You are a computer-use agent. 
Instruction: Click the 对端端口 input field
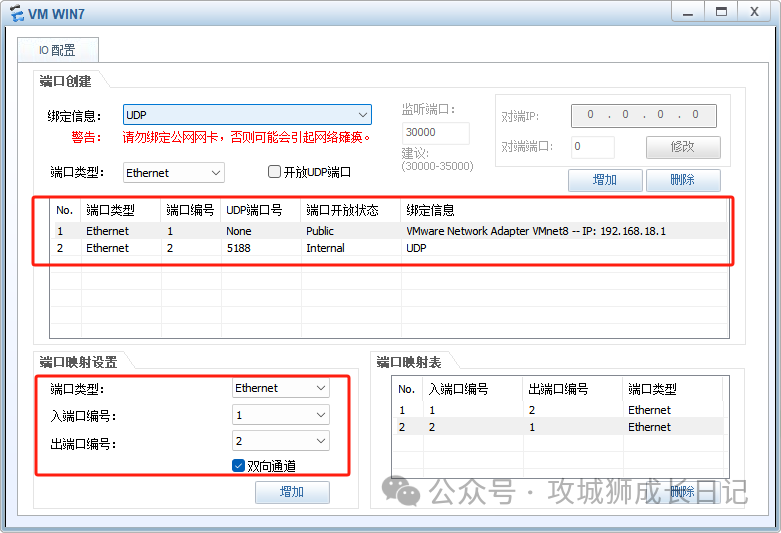coord(592,147)
